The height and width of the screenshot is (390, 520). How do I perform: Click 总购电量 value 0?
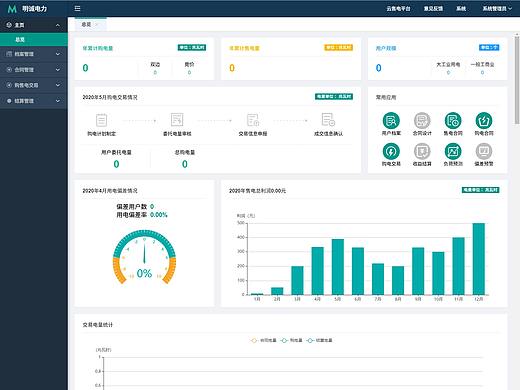pyautogui.click(x=185, y=164)
